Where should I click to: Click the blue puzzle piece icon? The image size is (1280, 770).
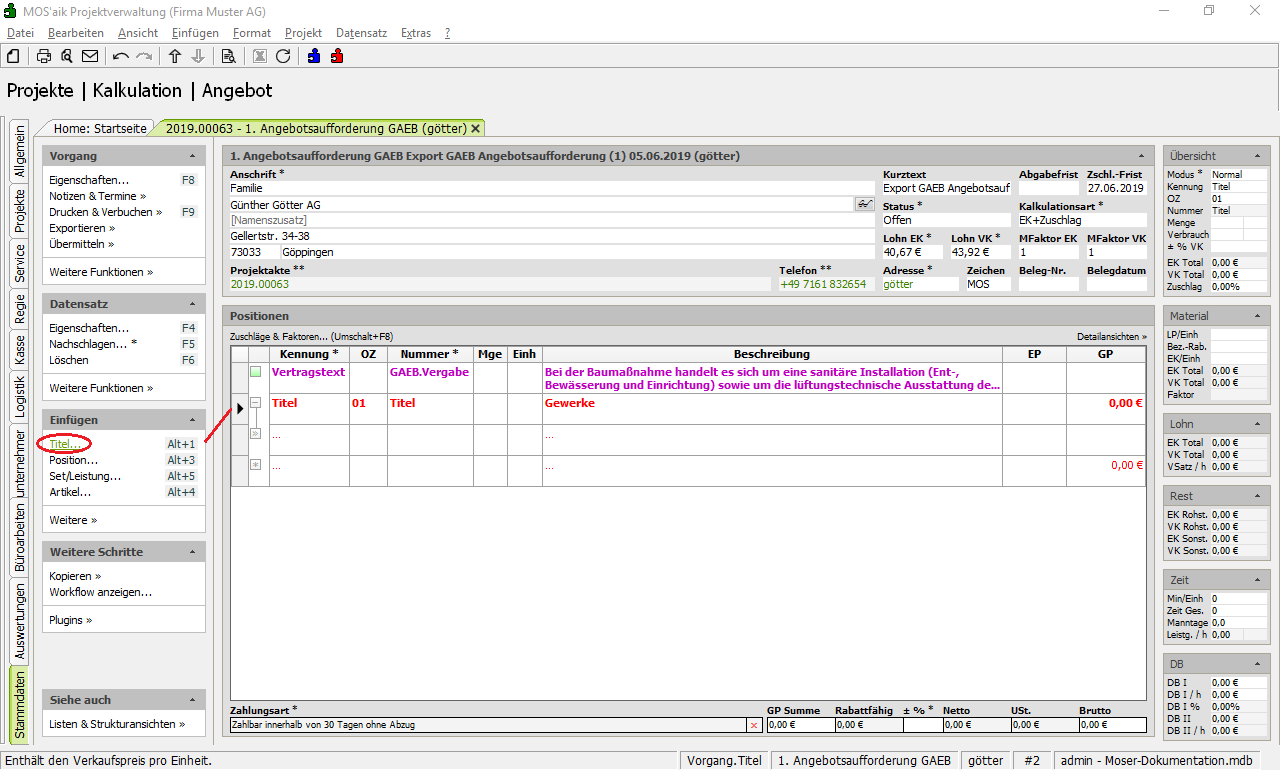point(314,56)
